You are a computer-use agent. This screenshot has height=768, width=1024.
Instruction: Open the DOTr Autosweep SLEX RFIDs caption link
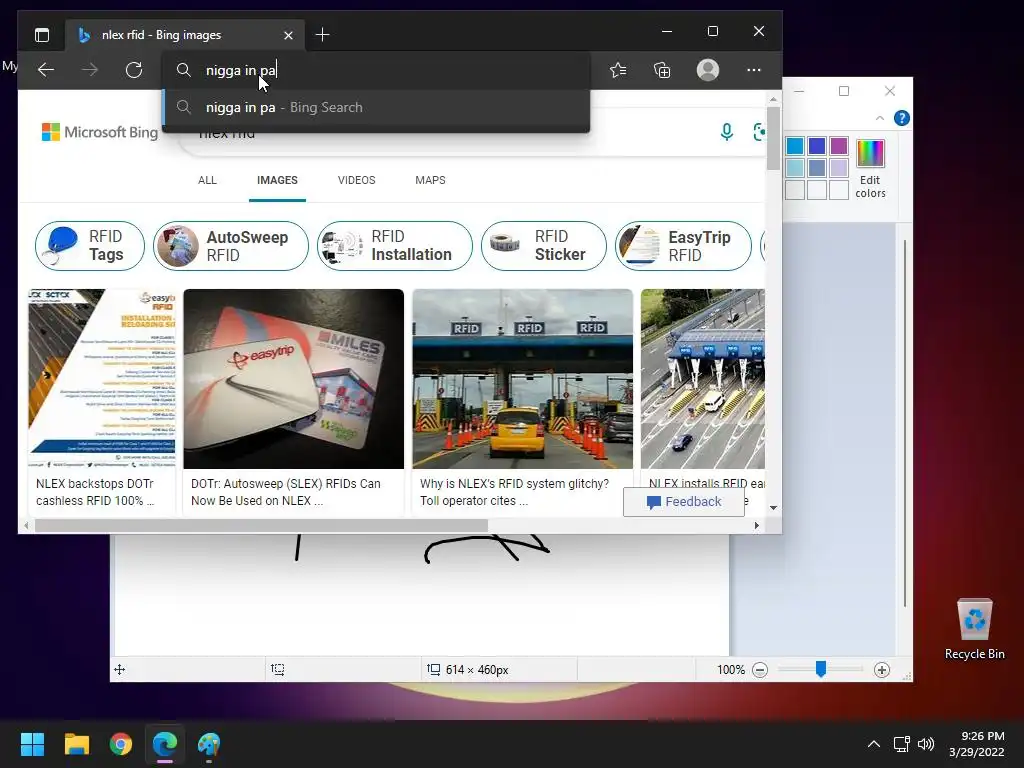(x=285, y=492)
